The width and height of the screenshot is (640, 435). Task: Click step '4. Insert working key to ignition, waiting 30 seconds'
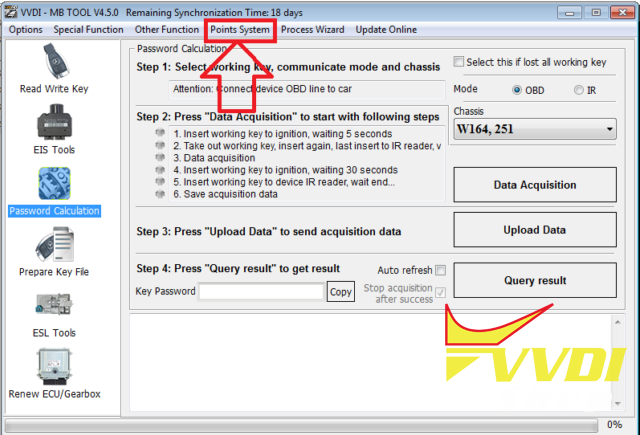click(285, 170)
